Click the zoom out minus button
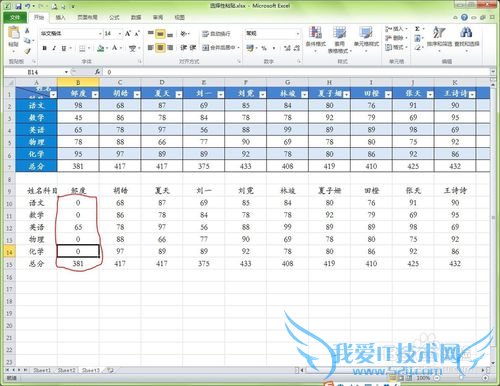Image resolution: width=500 pixels, height=386 pixels. 437,378
